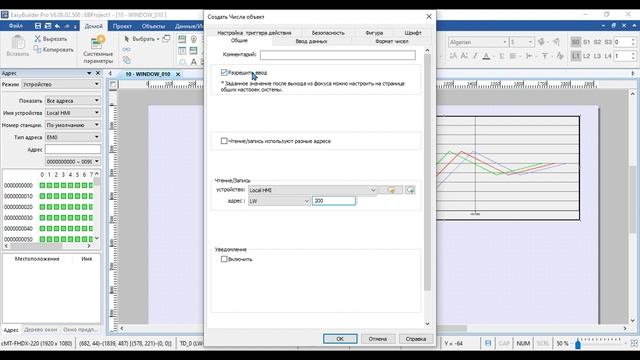The width and height of the screenshot is (640, 360).
Task: Click the address value field showing 200
Action: 334,201
